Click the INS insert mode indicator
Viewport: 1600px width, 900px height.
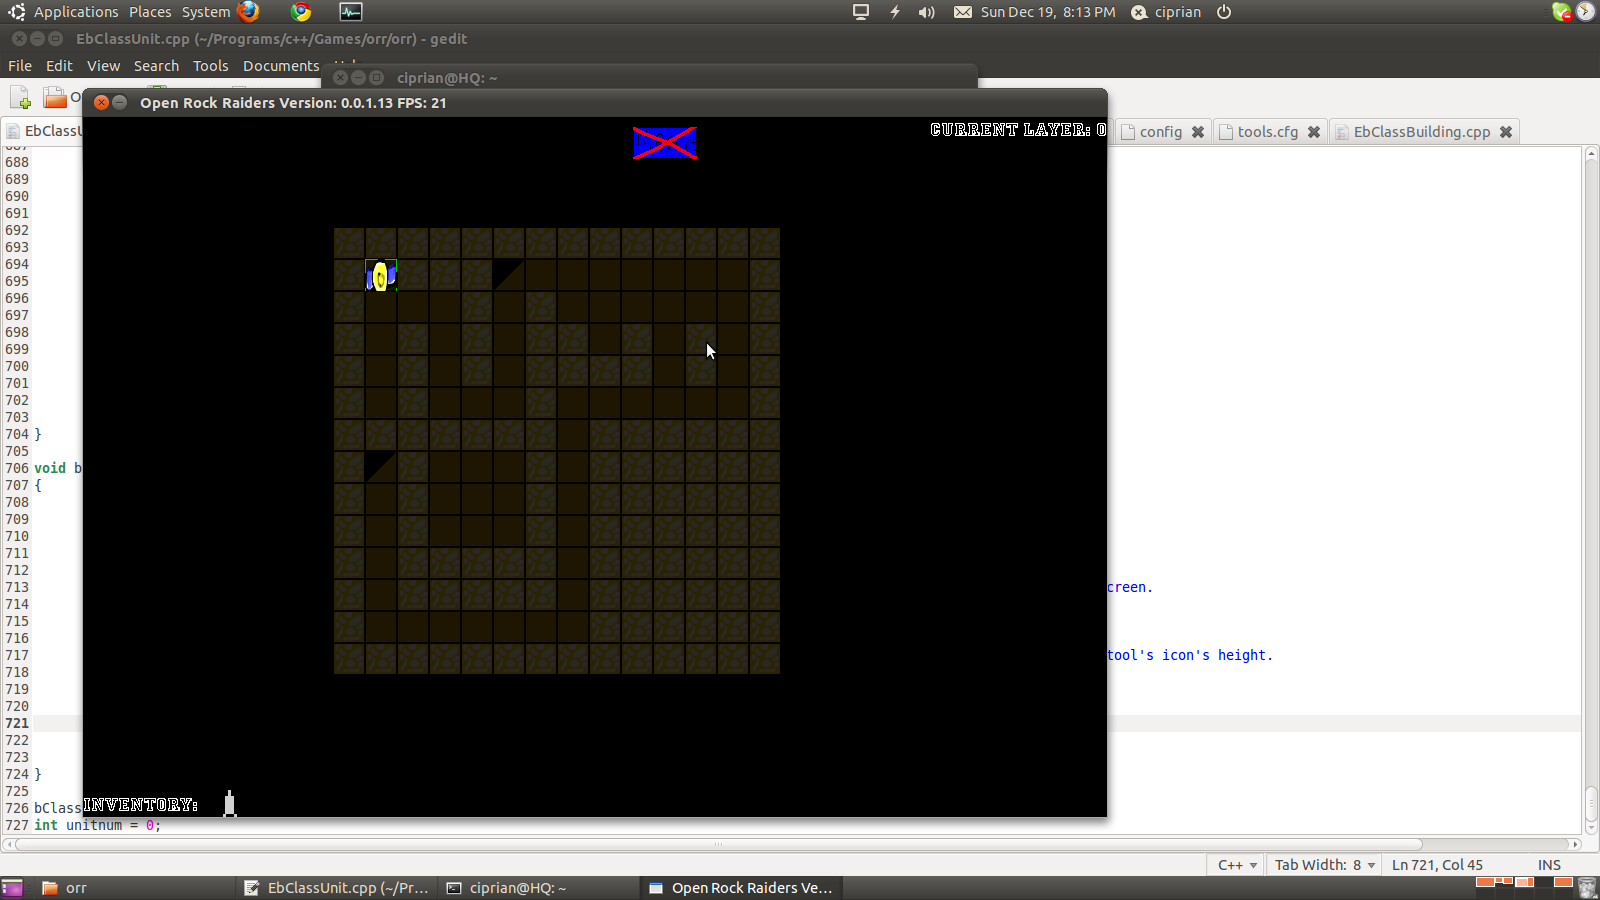(x=1549, y=865)
